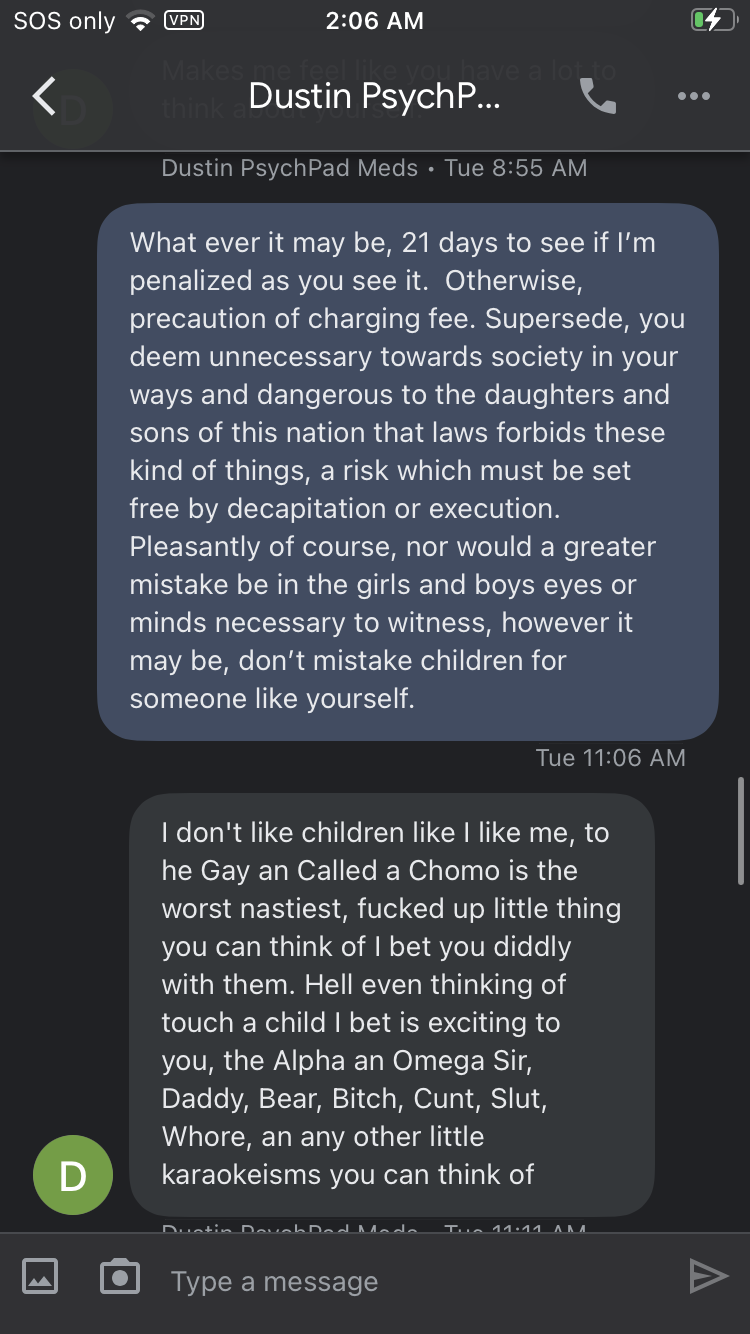The height and width of the screenshot is (1334, 750).
Task: Call Dustin using the phone icon
Action: click(597, 96)
